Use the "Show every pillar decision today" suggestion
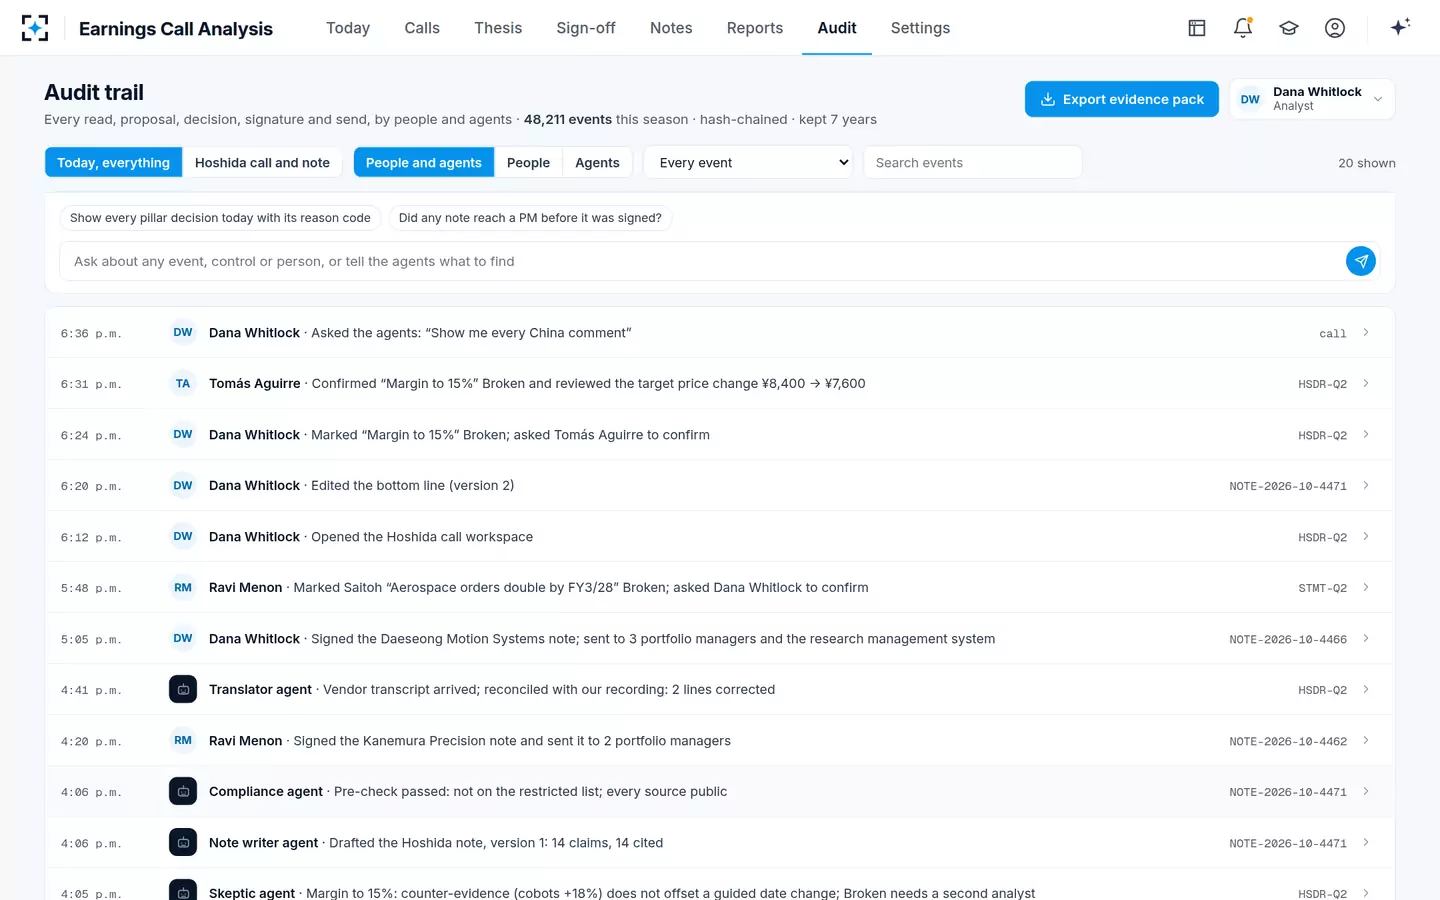Viewport: 1440px width, 900px height. click(220, 218)
